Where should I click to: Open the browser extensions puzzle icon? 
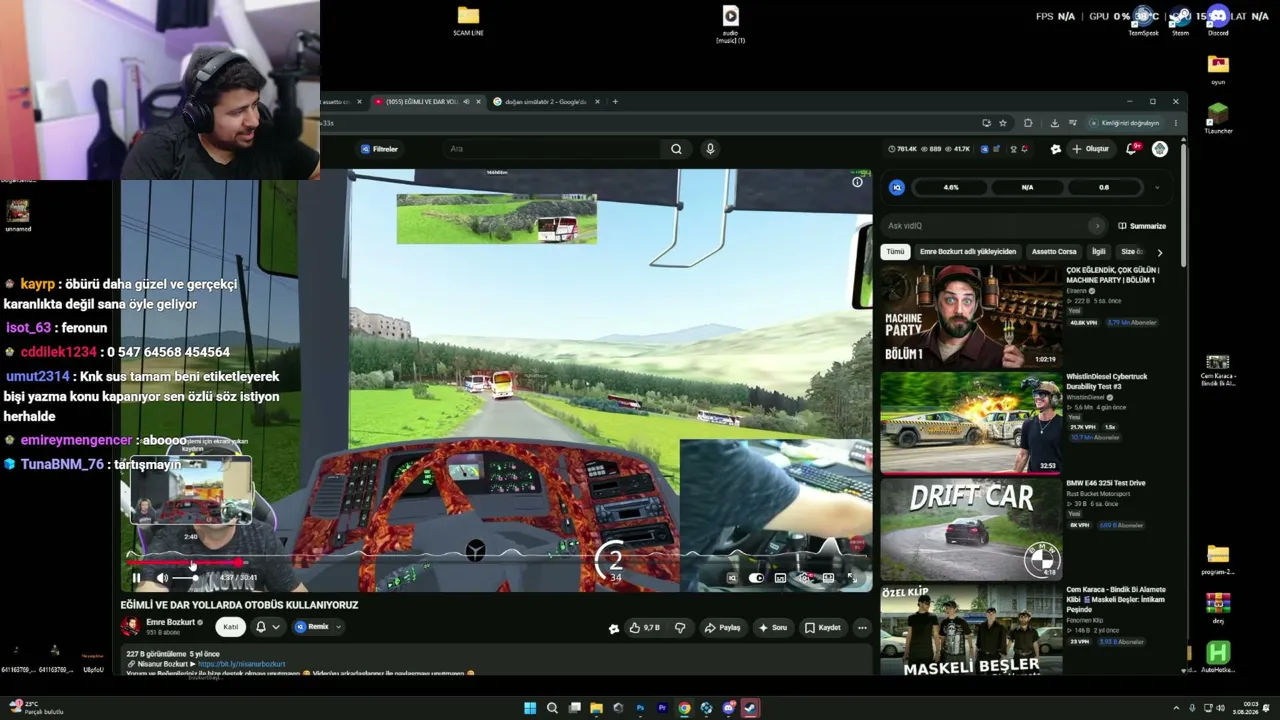tap(1028, 123)
